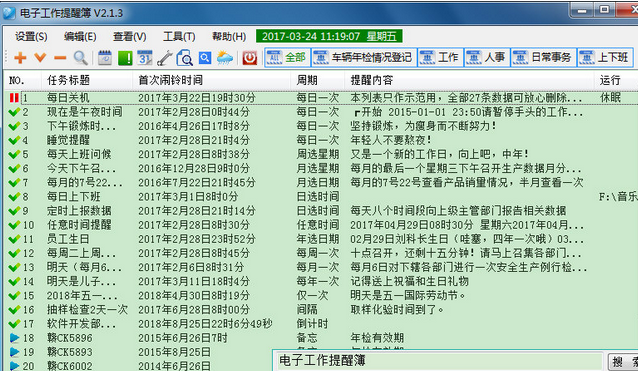Click the green exclamation mark icon
Image resolution: width=638 pixels, height=371 pixels.
coord(125,58)
